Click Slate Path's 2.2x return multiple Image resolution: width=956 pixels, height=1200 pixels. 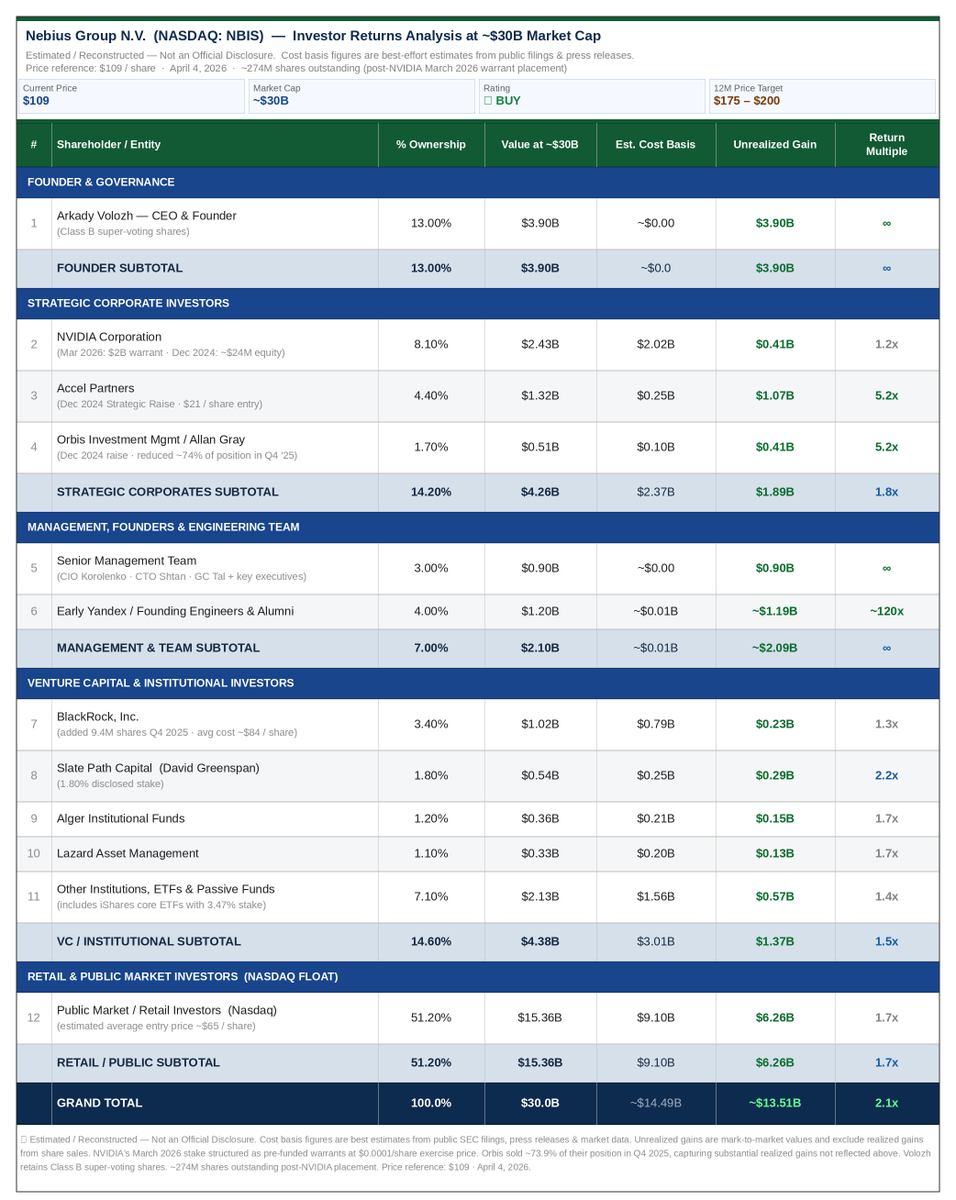coord(887,775)
